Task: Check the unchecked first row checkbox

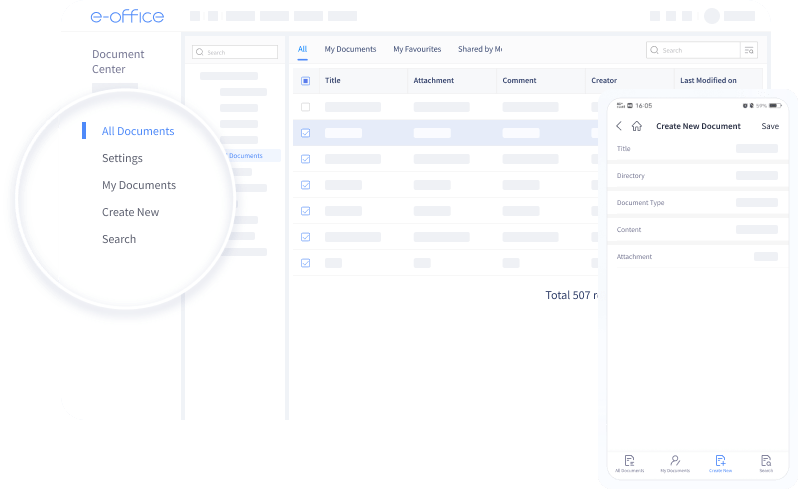Action: coord(305,107)
